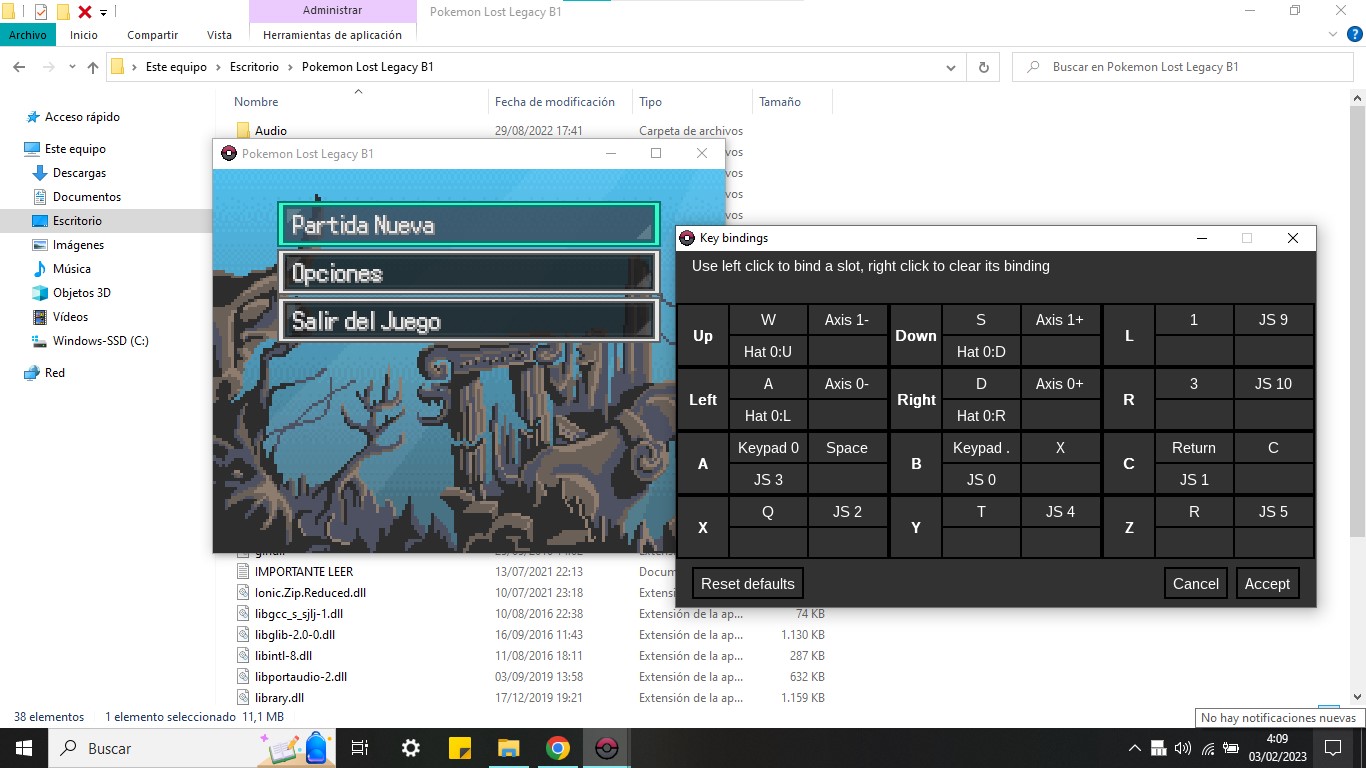The width and height of the screenshot is (1366, 768).
Task: Click the Pokemon game icon in taskbar
Action: (606, 748)
